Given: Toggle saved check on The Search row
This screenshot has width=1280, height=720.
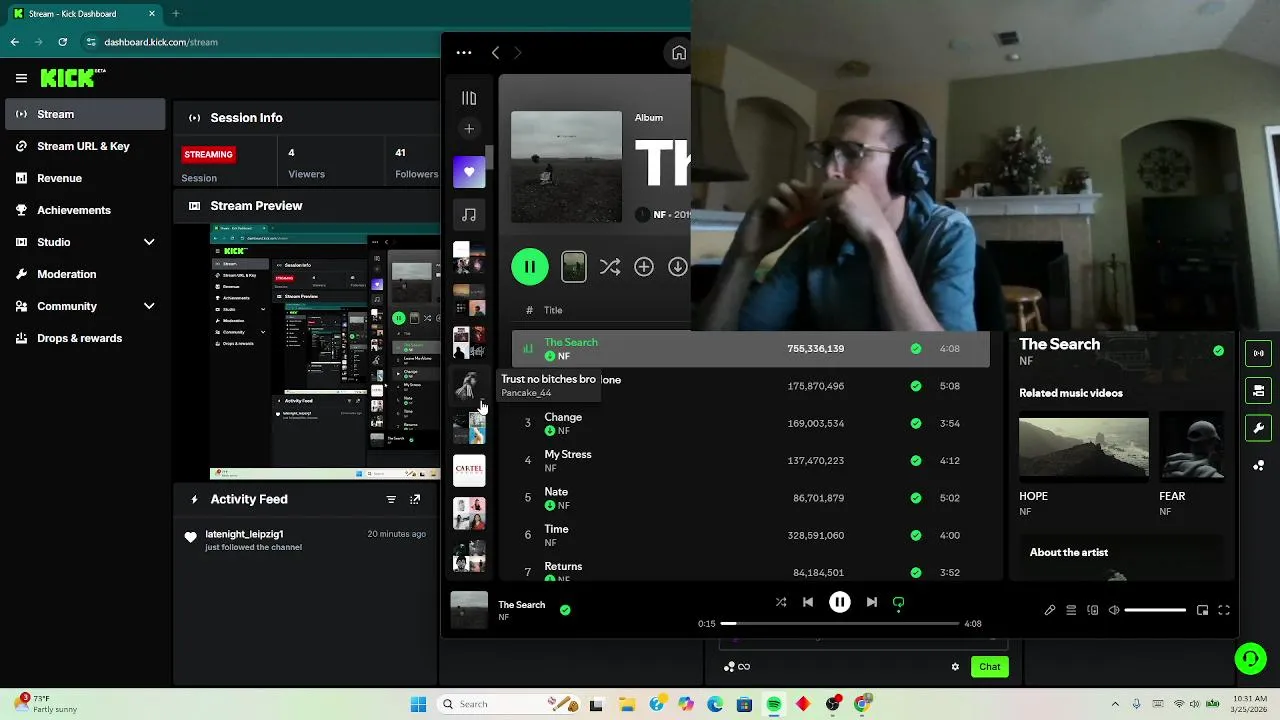Looking at the screenshot, I should [x=915, y=349].
